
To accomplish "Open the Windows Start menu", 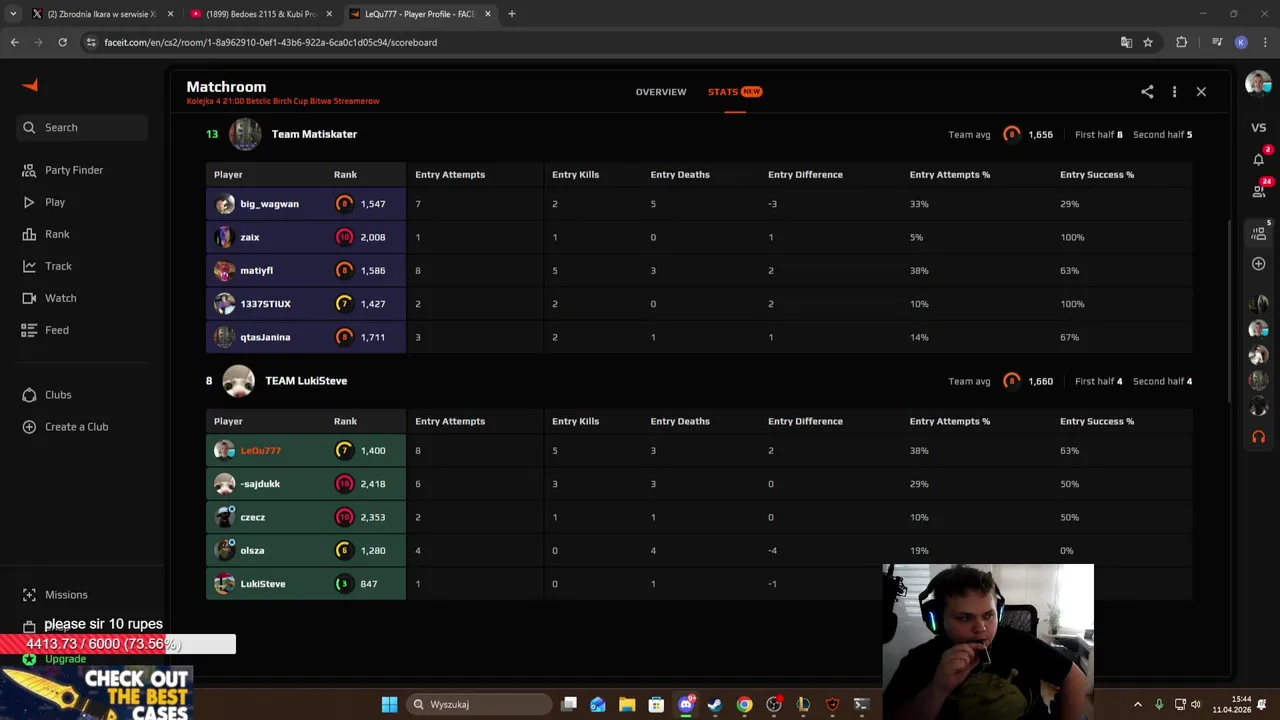I will click(x=389, y=704).
